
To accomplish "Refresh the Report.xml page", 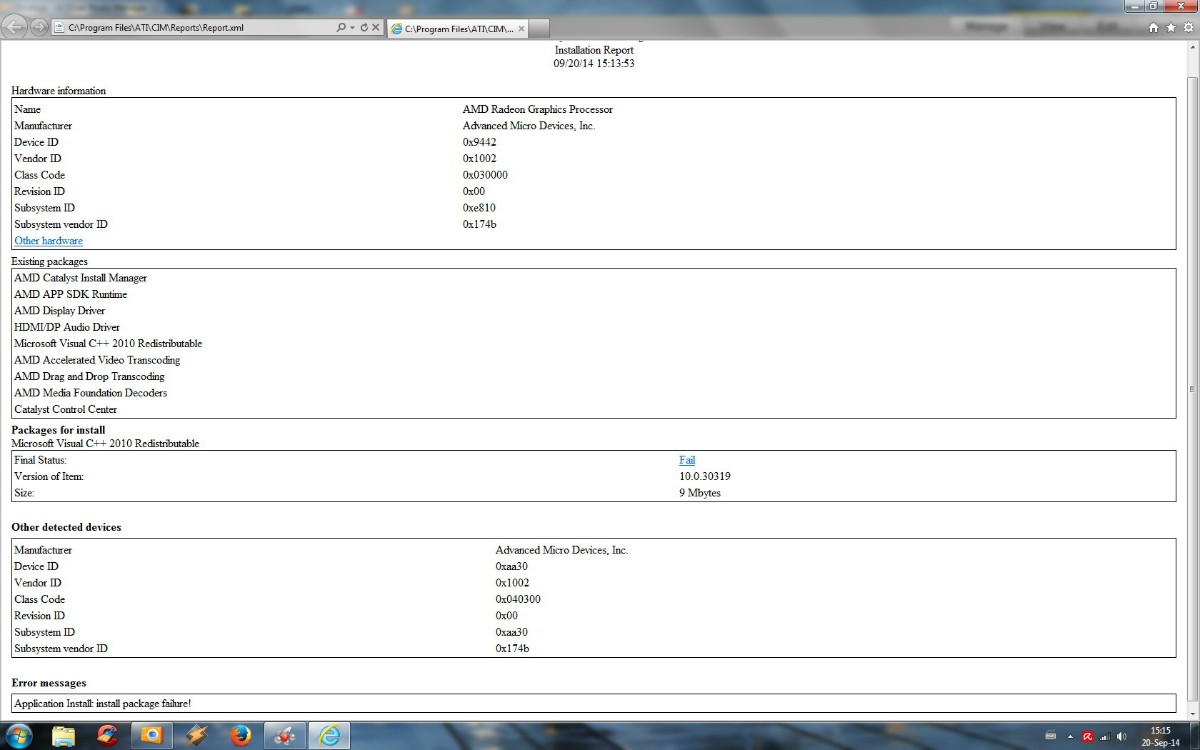I will pos(364,28).
